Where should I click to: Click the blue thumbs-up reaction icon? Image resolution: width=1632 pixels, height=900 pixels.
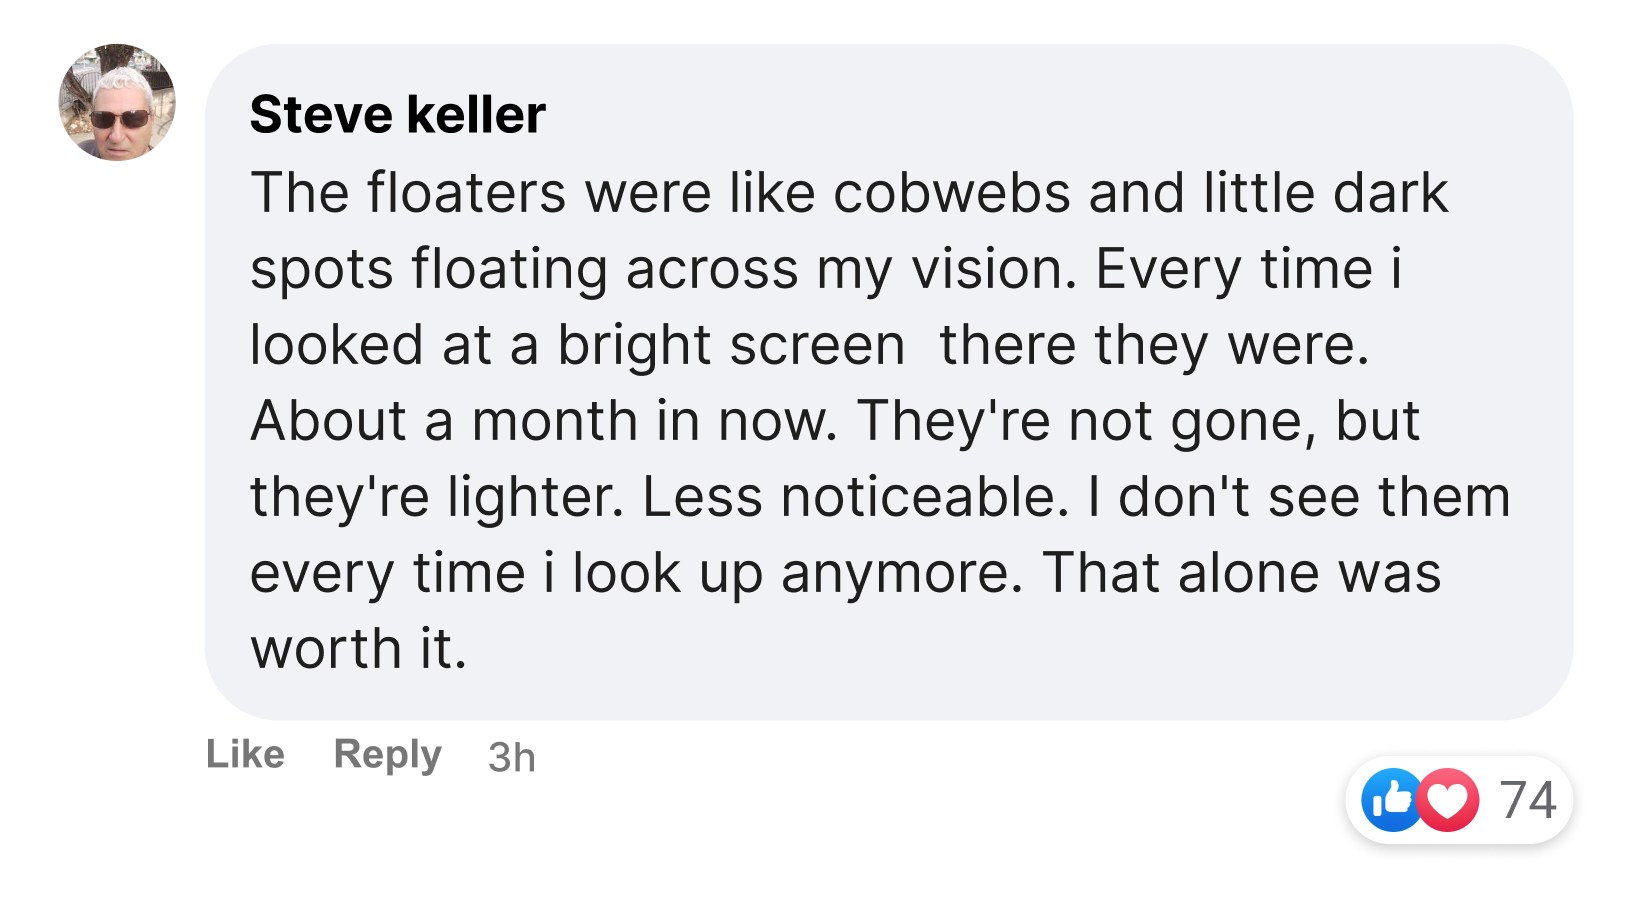1391,800
